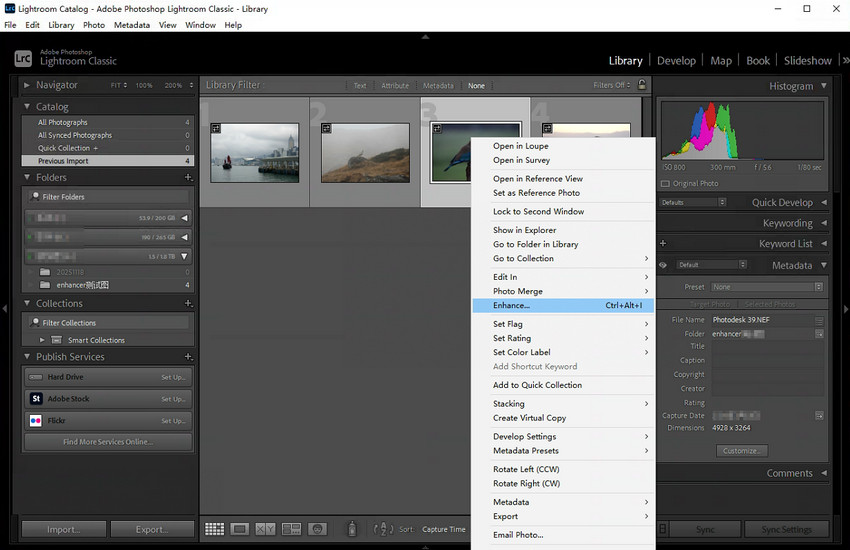
Task: Open Quick Develop Defaults dropdown
Action: pos(693,202)
